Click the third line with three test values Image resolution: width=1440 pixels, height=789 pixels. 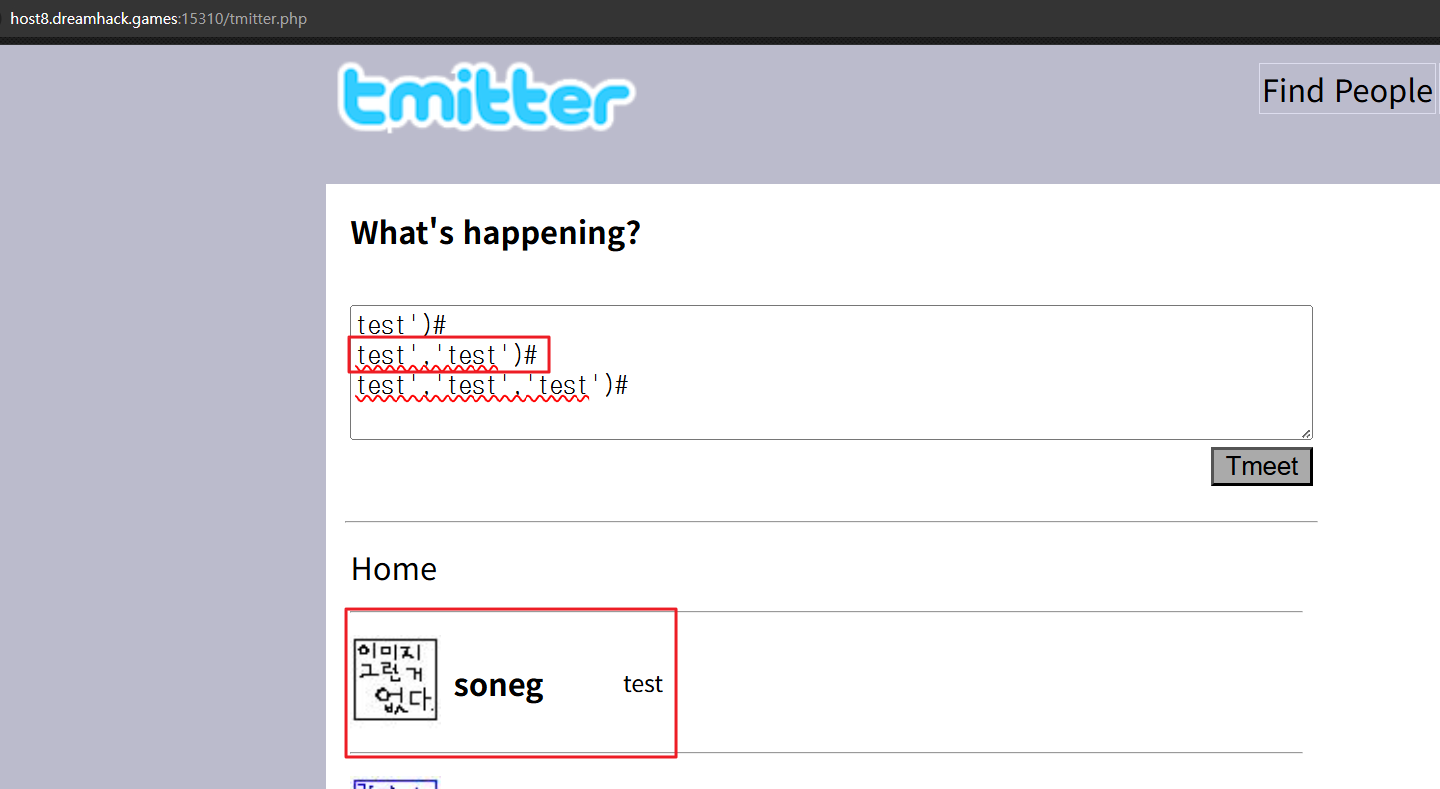(491, 385)
